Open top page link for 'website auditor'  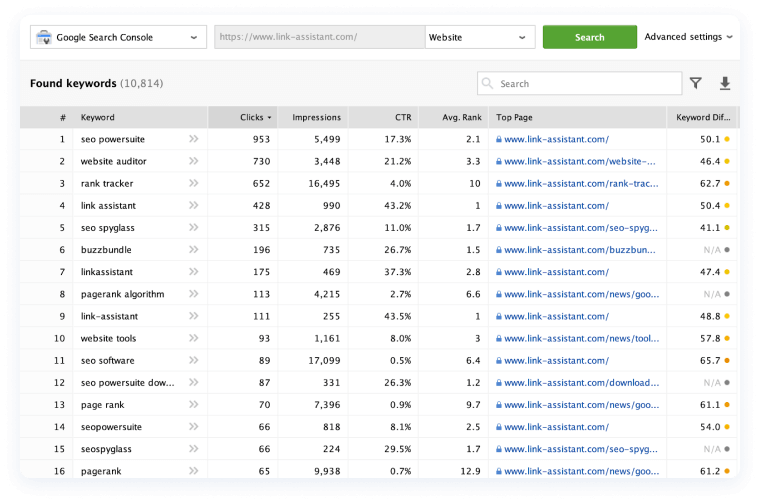580,162
